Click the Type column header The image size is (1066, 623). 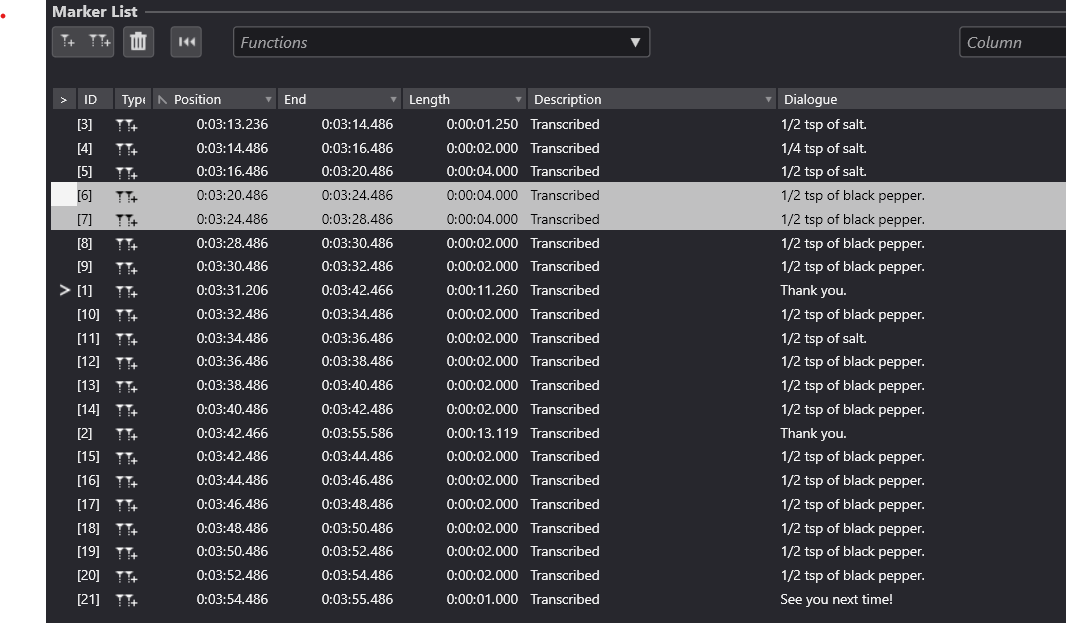(132, 100)
